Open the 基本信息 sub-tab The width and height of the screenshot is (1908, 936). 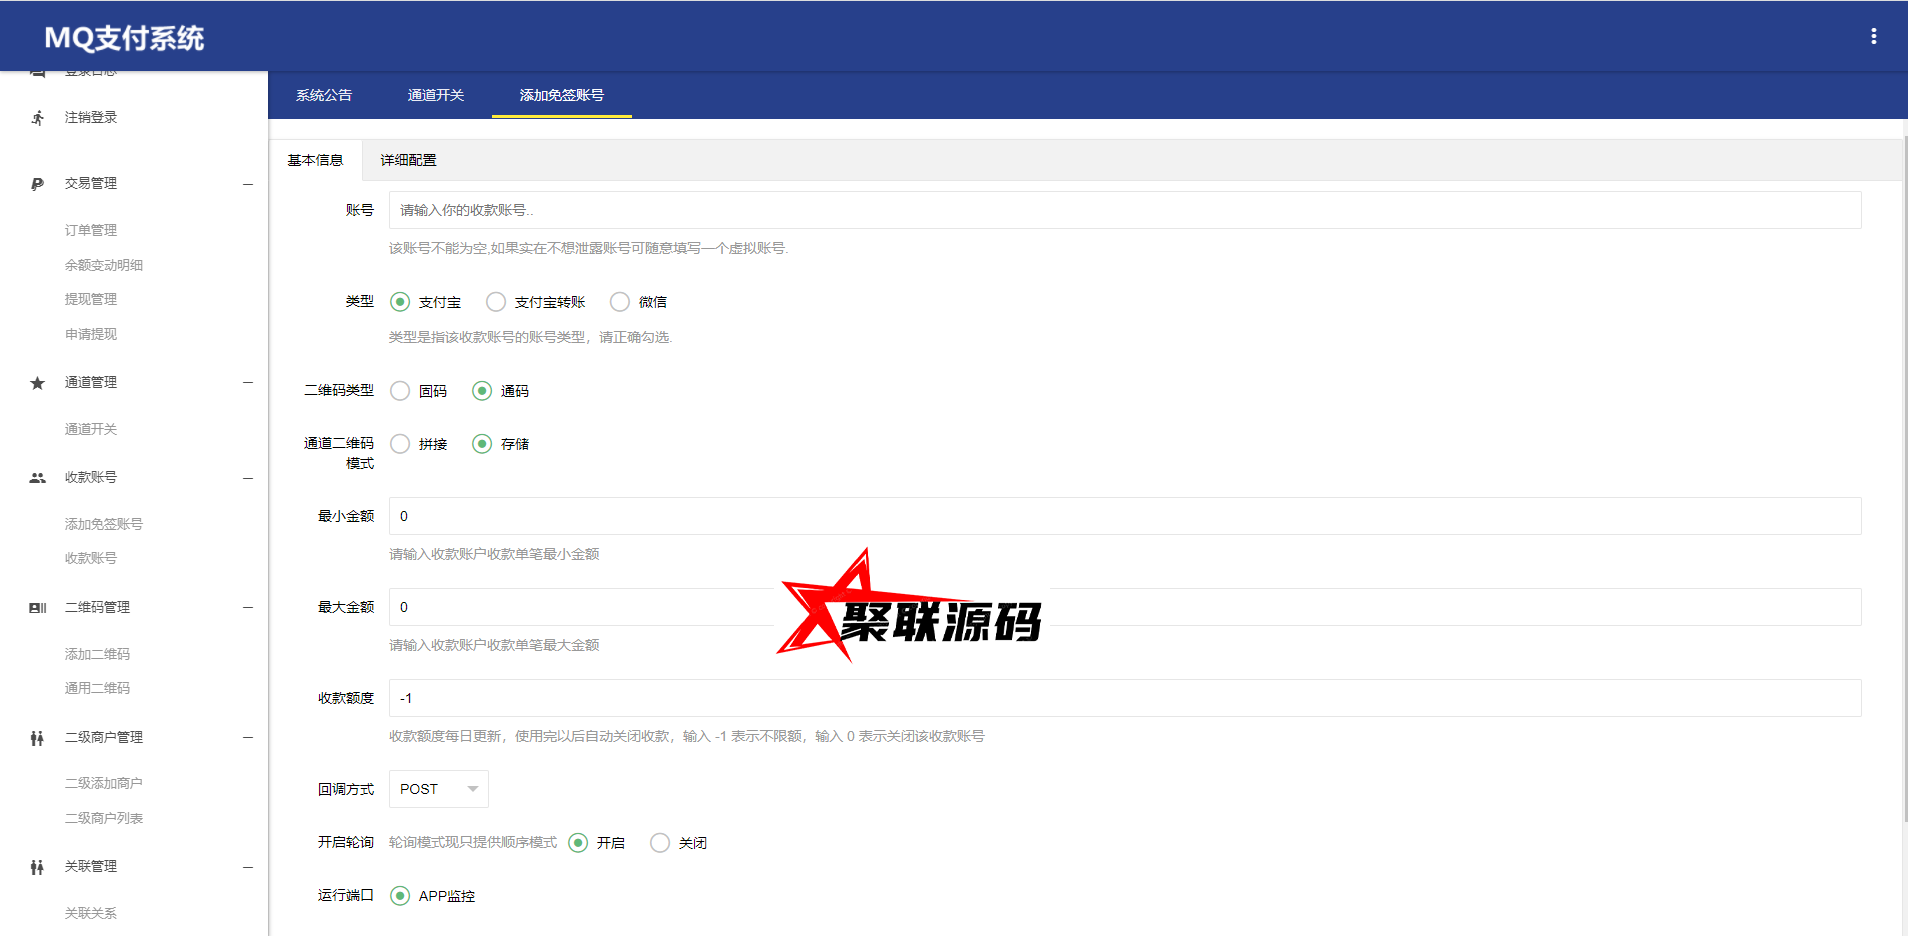[x=316, y=160]
